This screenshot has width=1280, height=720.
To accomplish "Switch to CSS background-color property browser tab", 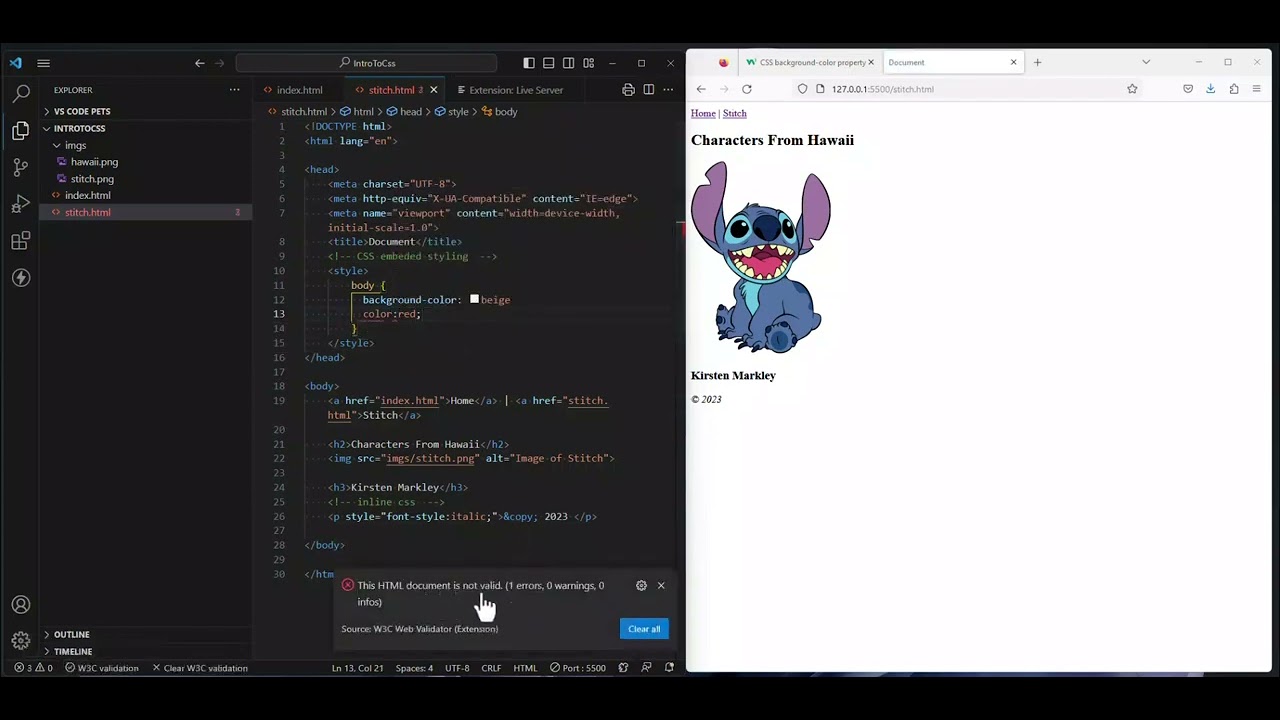I will (810, 62).
